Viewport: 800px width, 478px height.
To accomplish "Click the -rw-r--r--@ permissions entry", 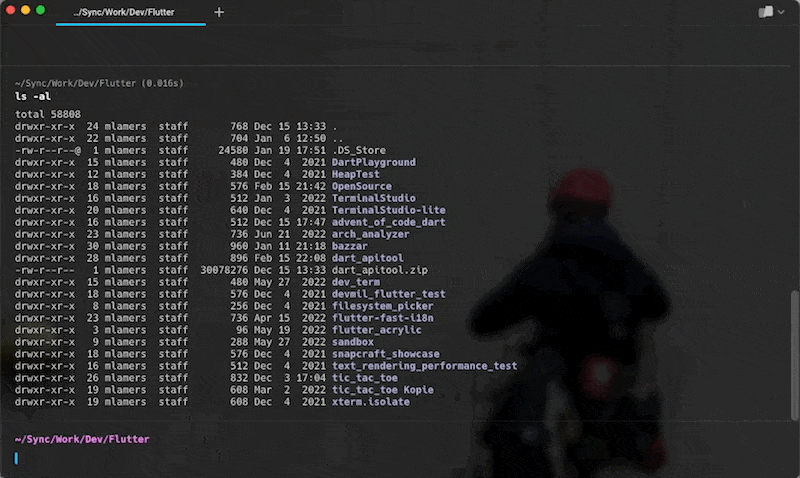I will [x=47, y=150].
